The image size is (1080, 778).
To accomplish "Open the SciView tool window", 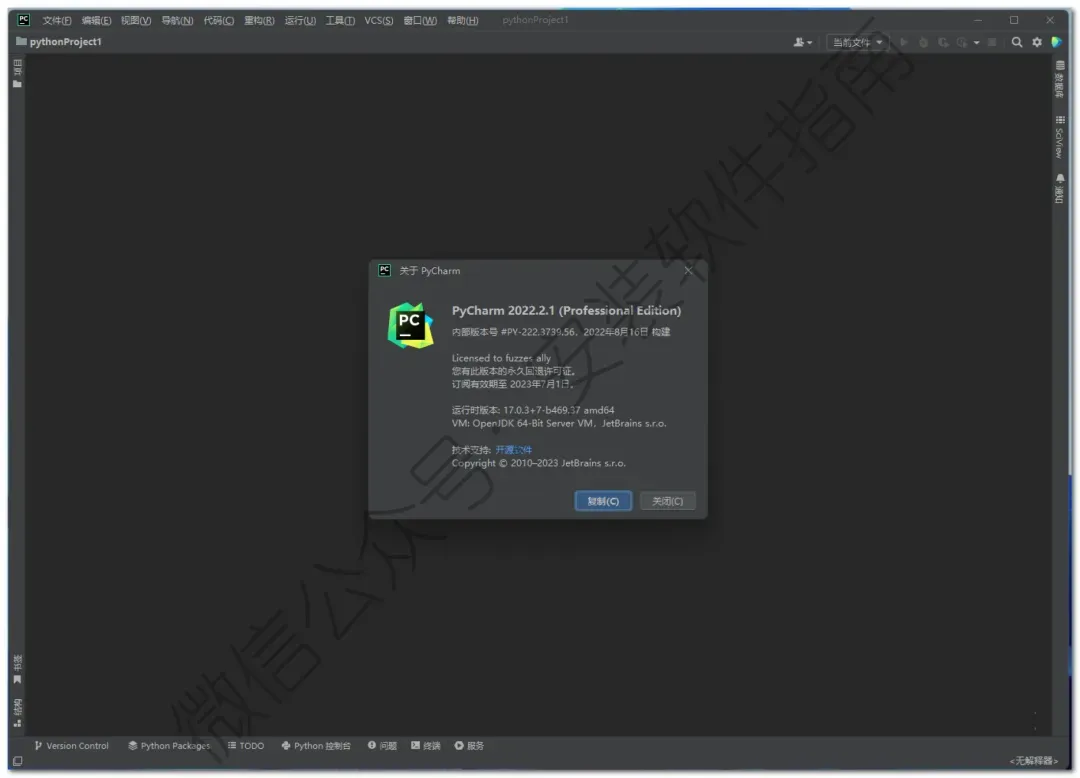I will pos(1059,136).
